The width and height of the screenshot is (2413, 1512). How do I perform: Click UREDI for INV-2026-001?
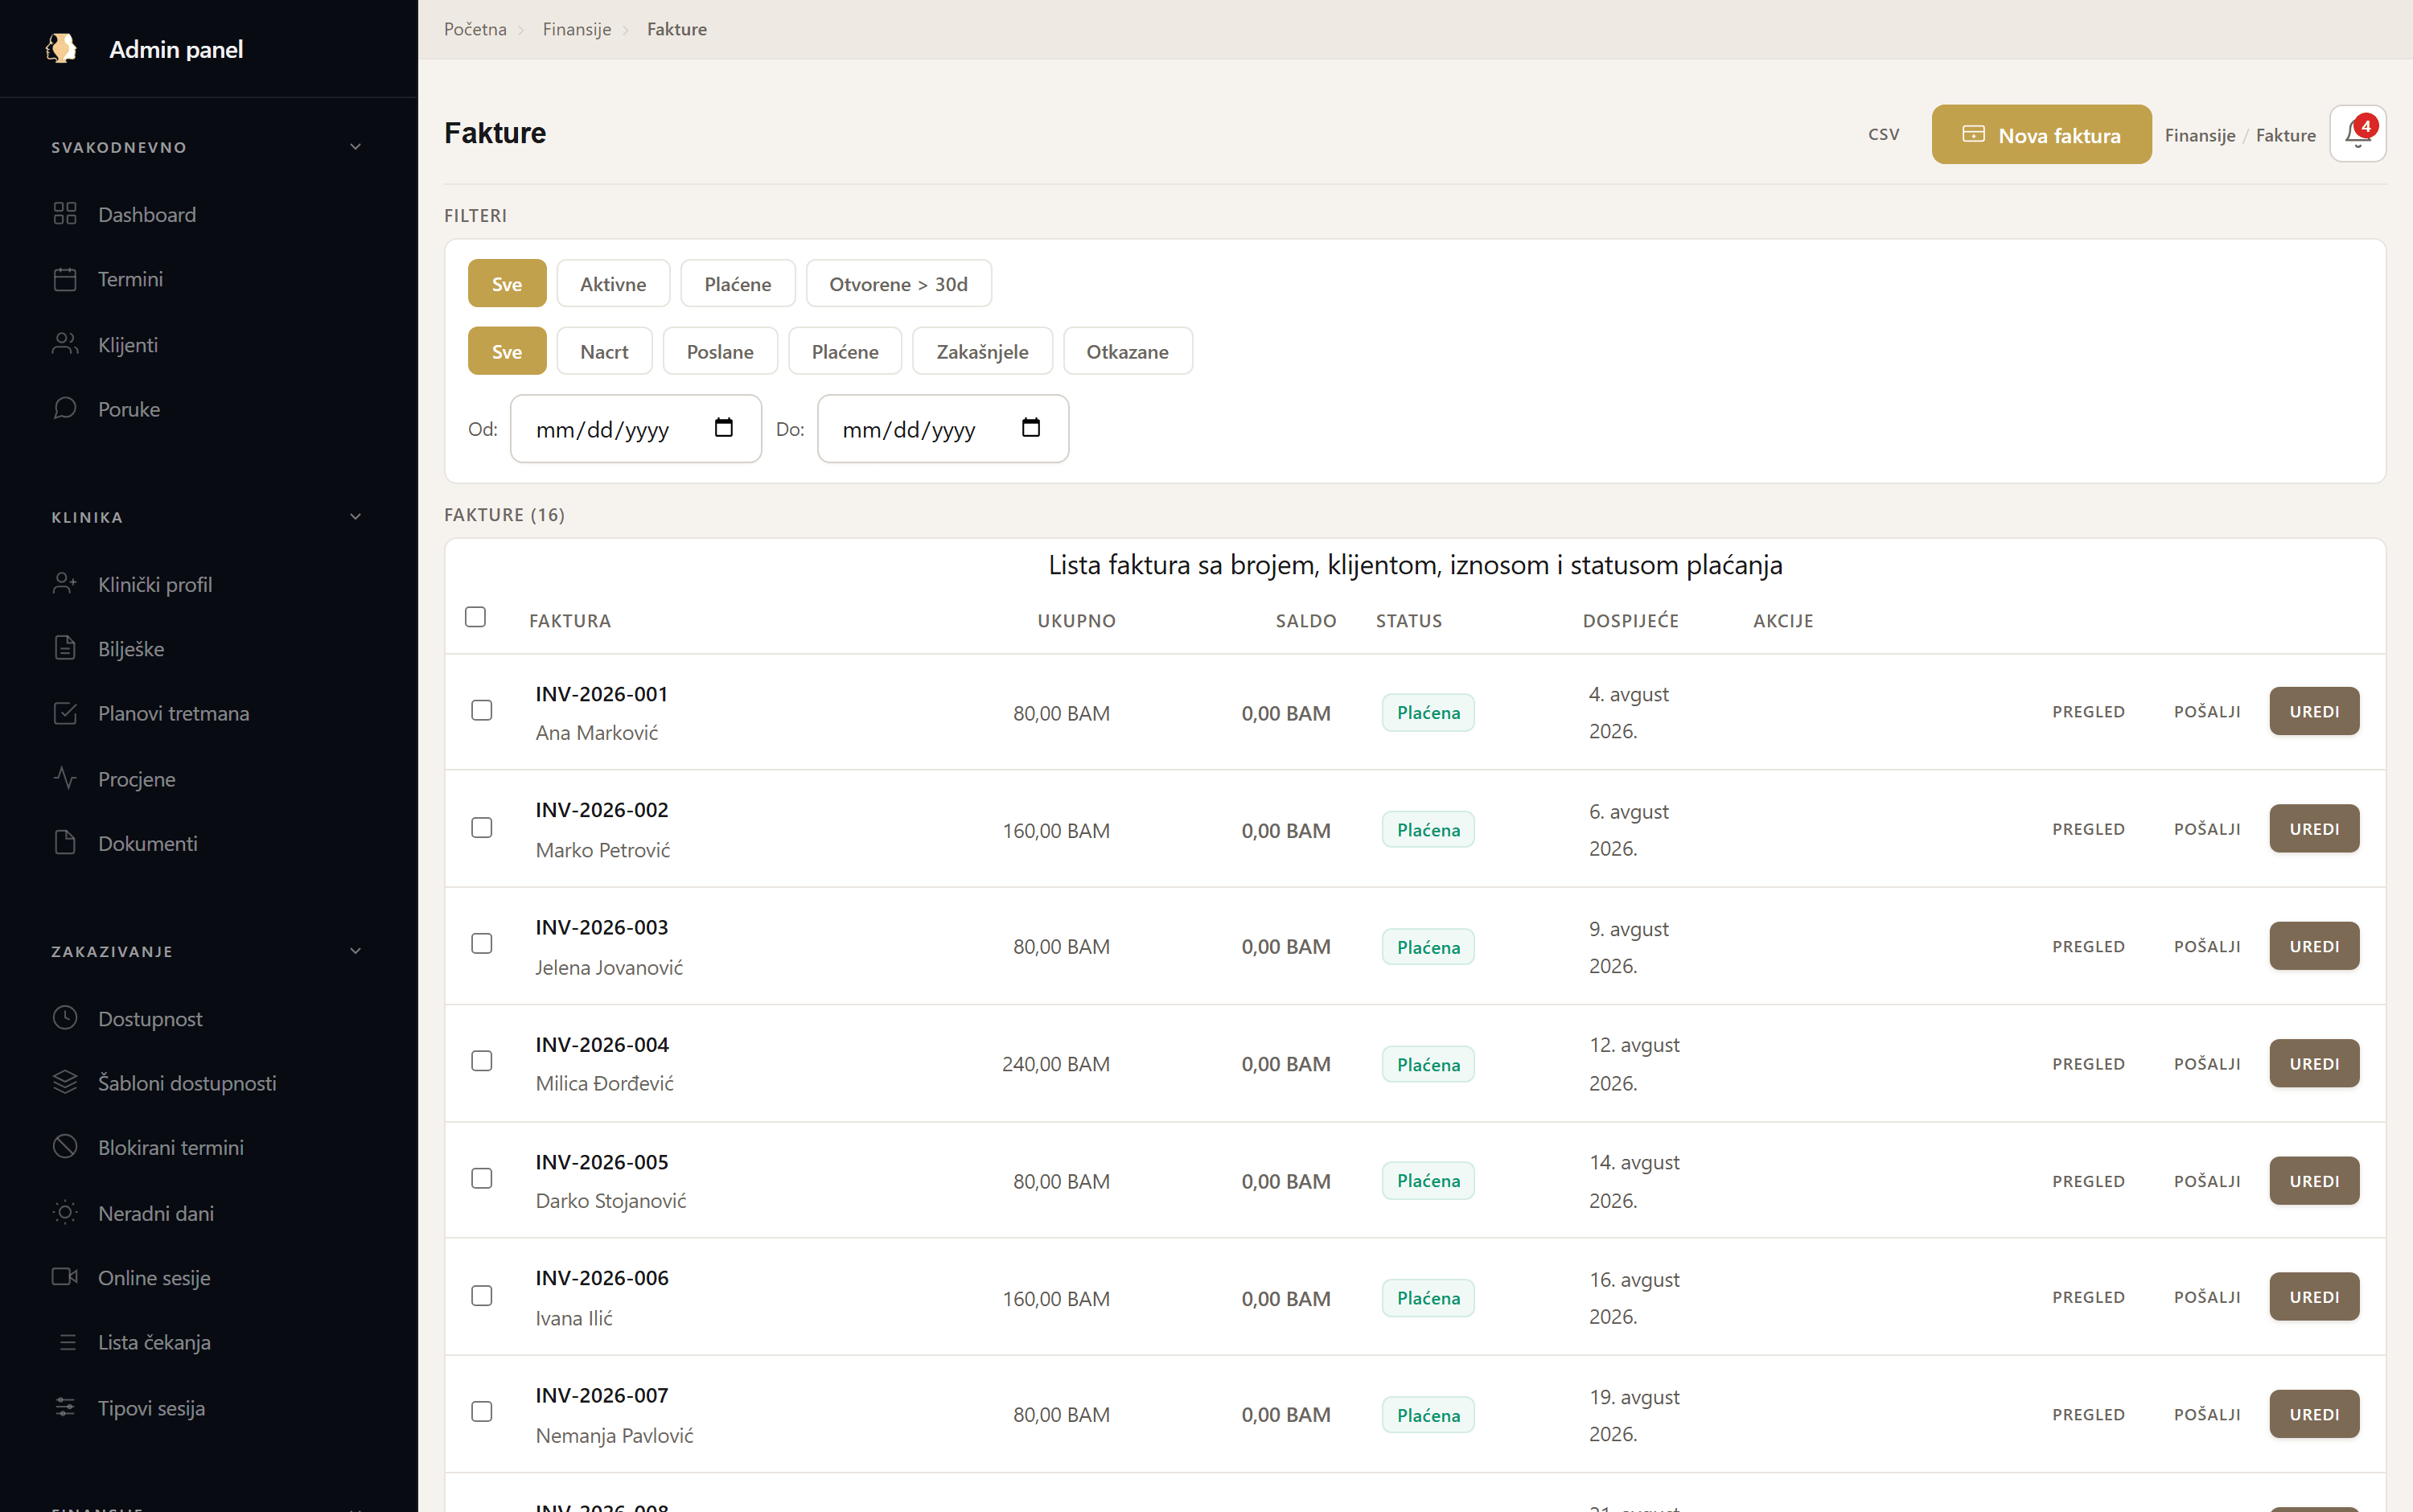click(x=2314, y=711)
